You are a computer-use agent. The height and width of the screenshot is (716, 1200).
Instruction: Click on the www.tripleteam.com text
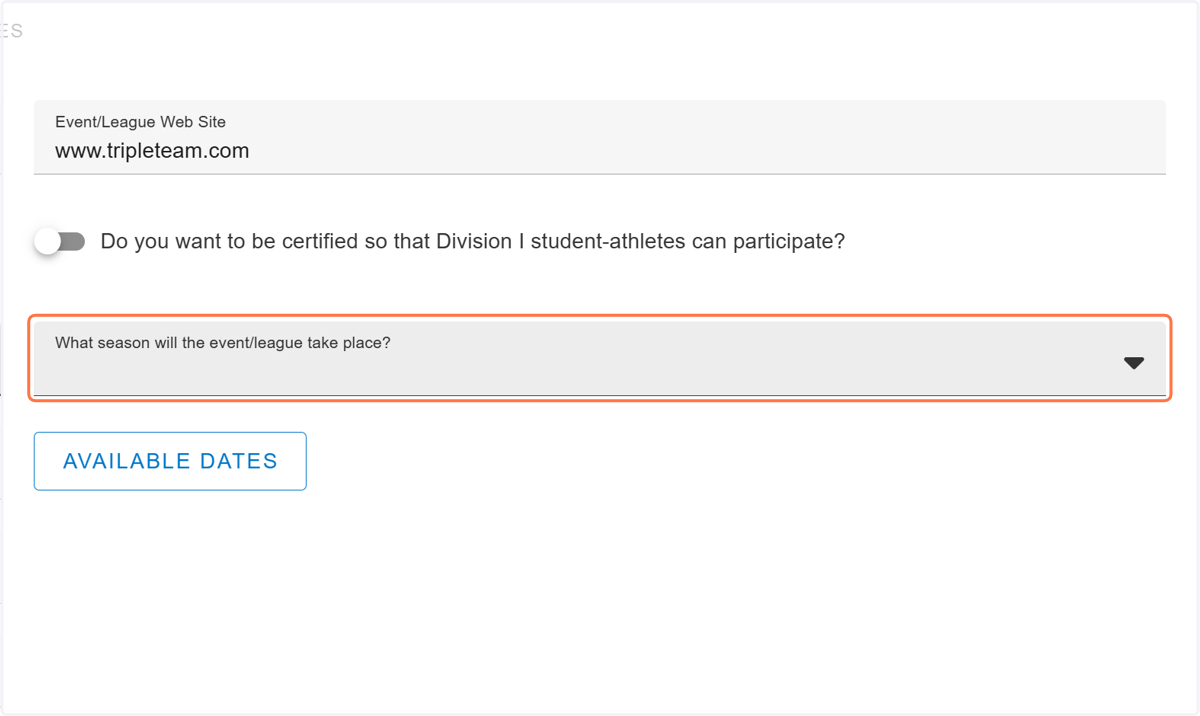point(152,151)
